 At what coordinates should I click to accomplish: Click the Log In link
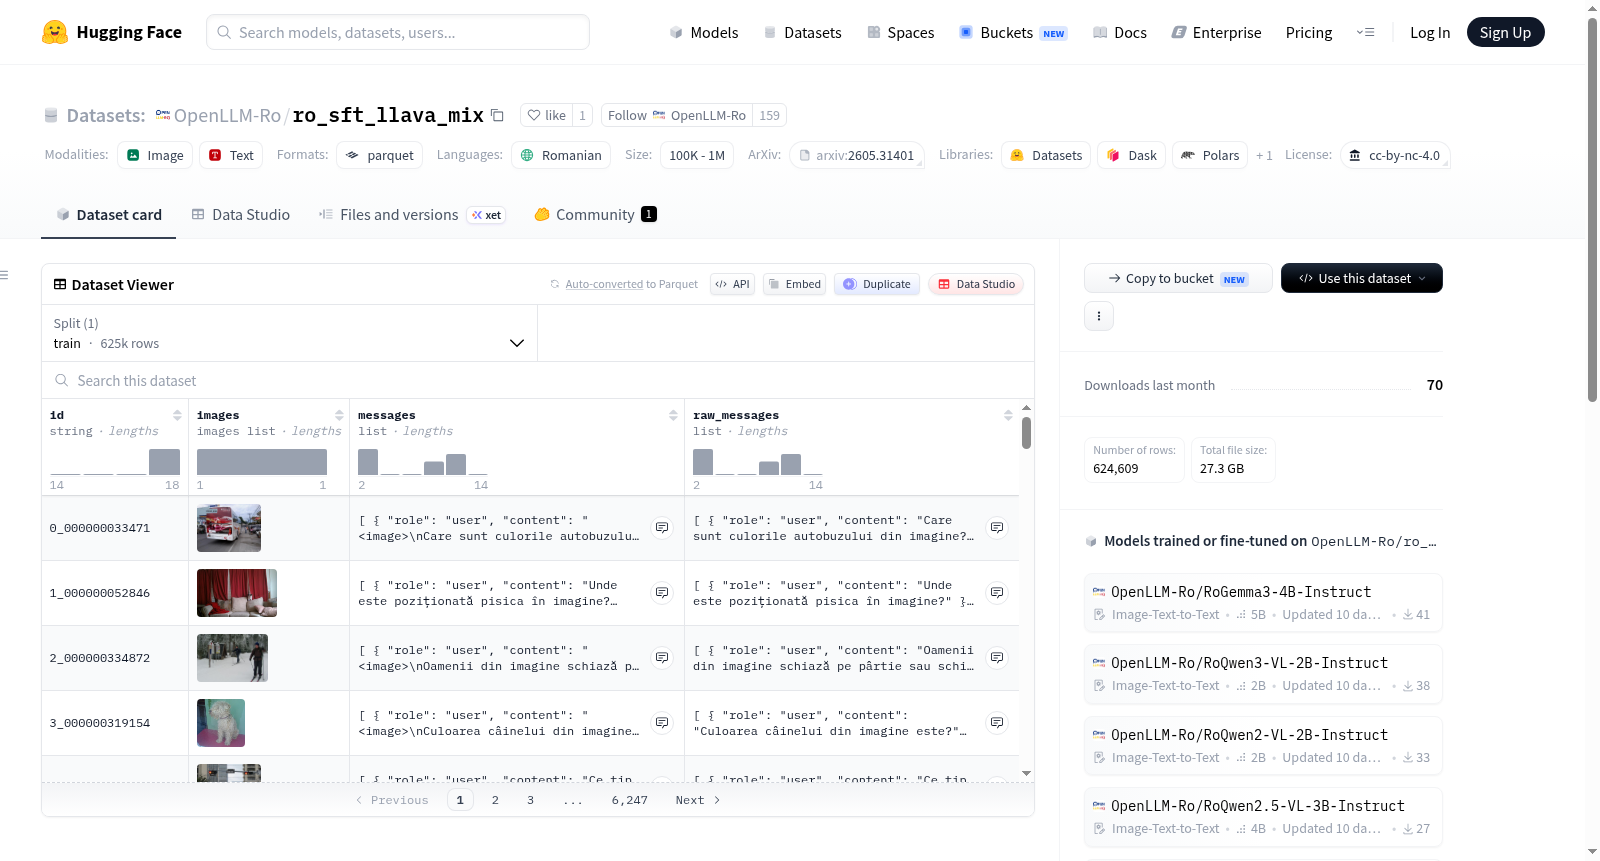tap(1430, 32)
